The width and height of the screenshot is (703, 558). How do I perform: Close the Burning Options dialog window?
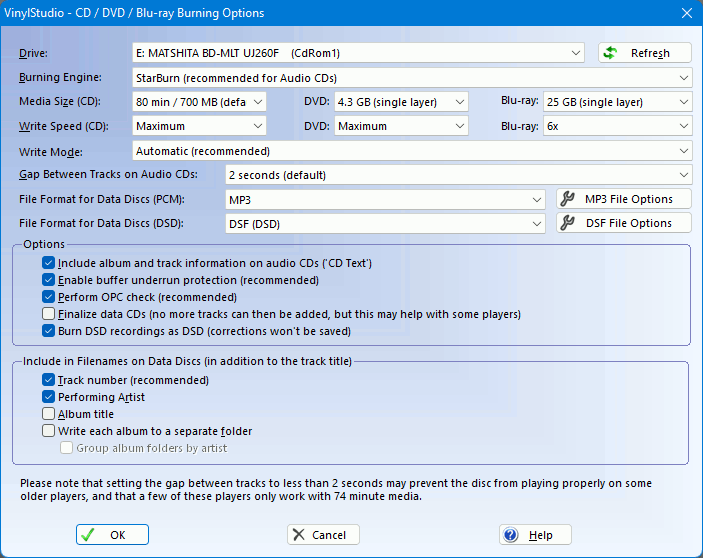(686, 13)
